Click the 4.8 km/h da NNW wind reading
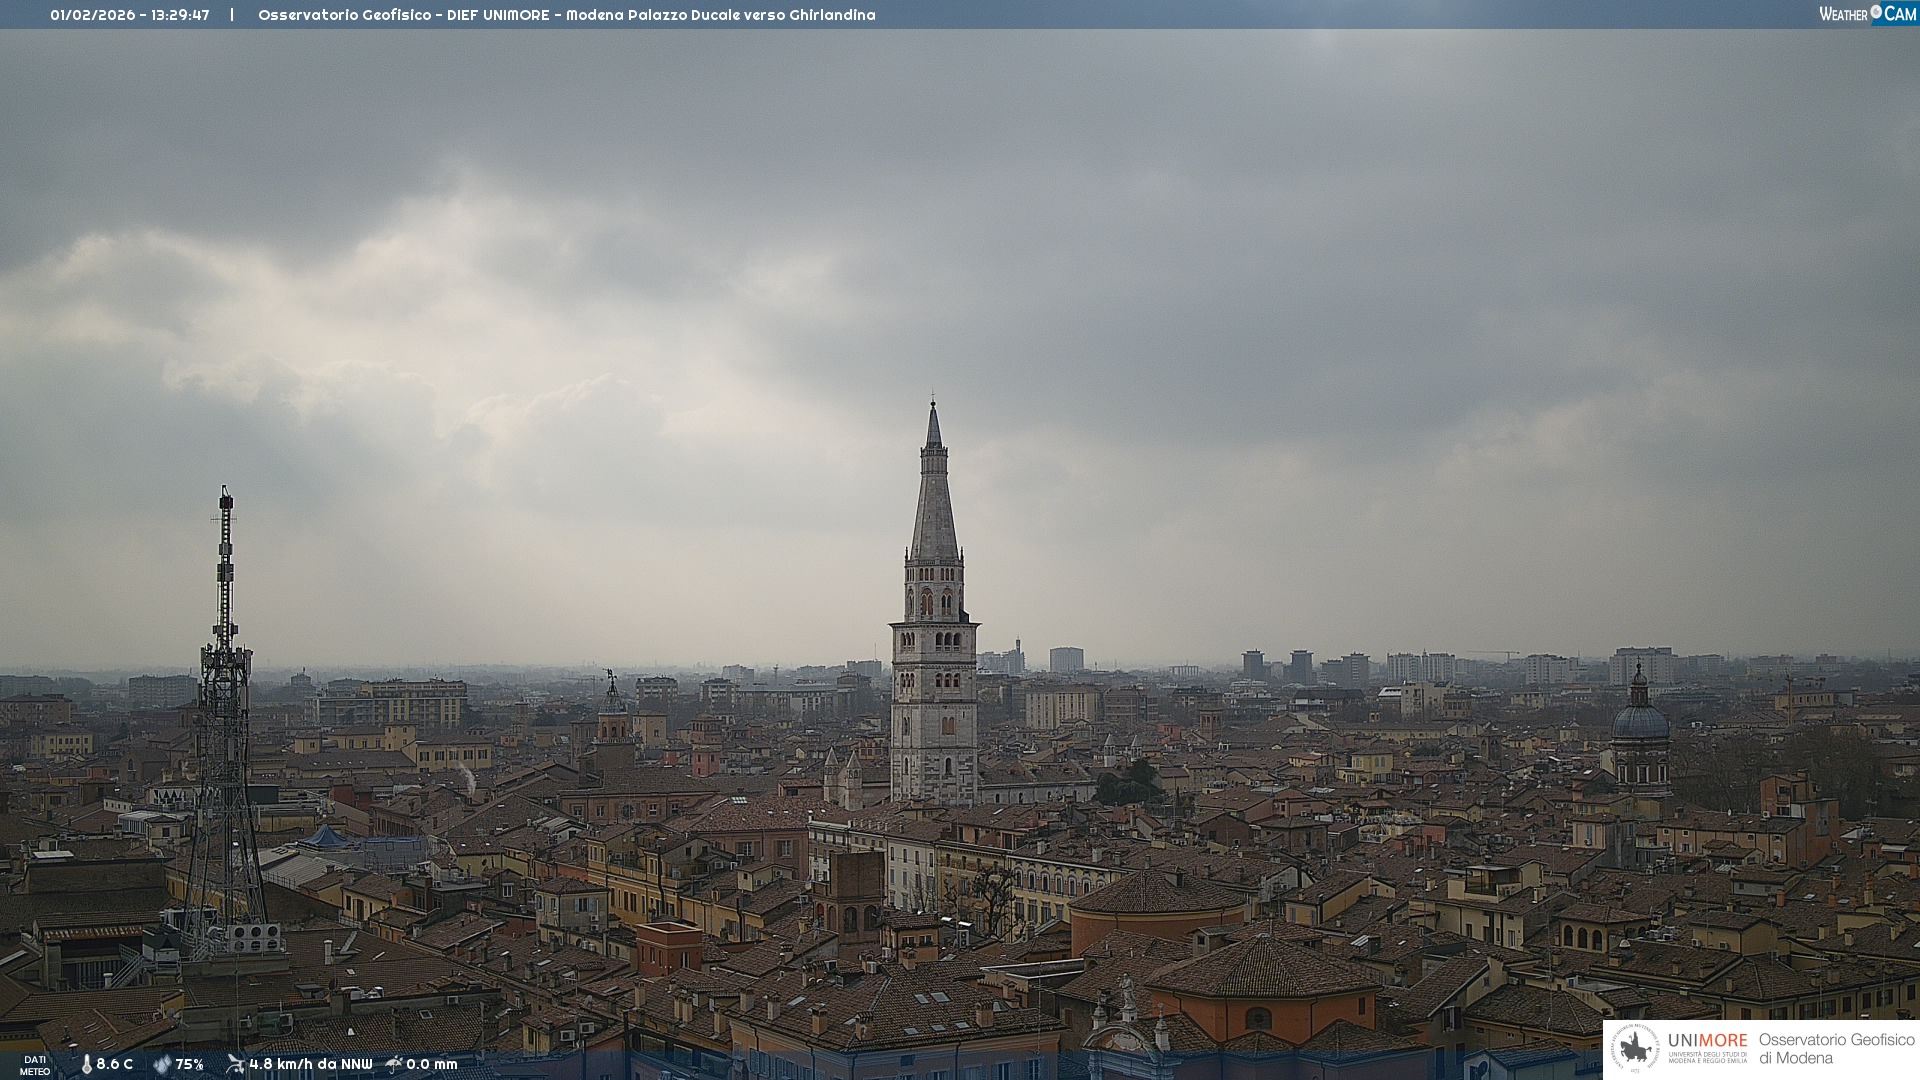Viewport: 1920px width, 1080px height. 310,1064
